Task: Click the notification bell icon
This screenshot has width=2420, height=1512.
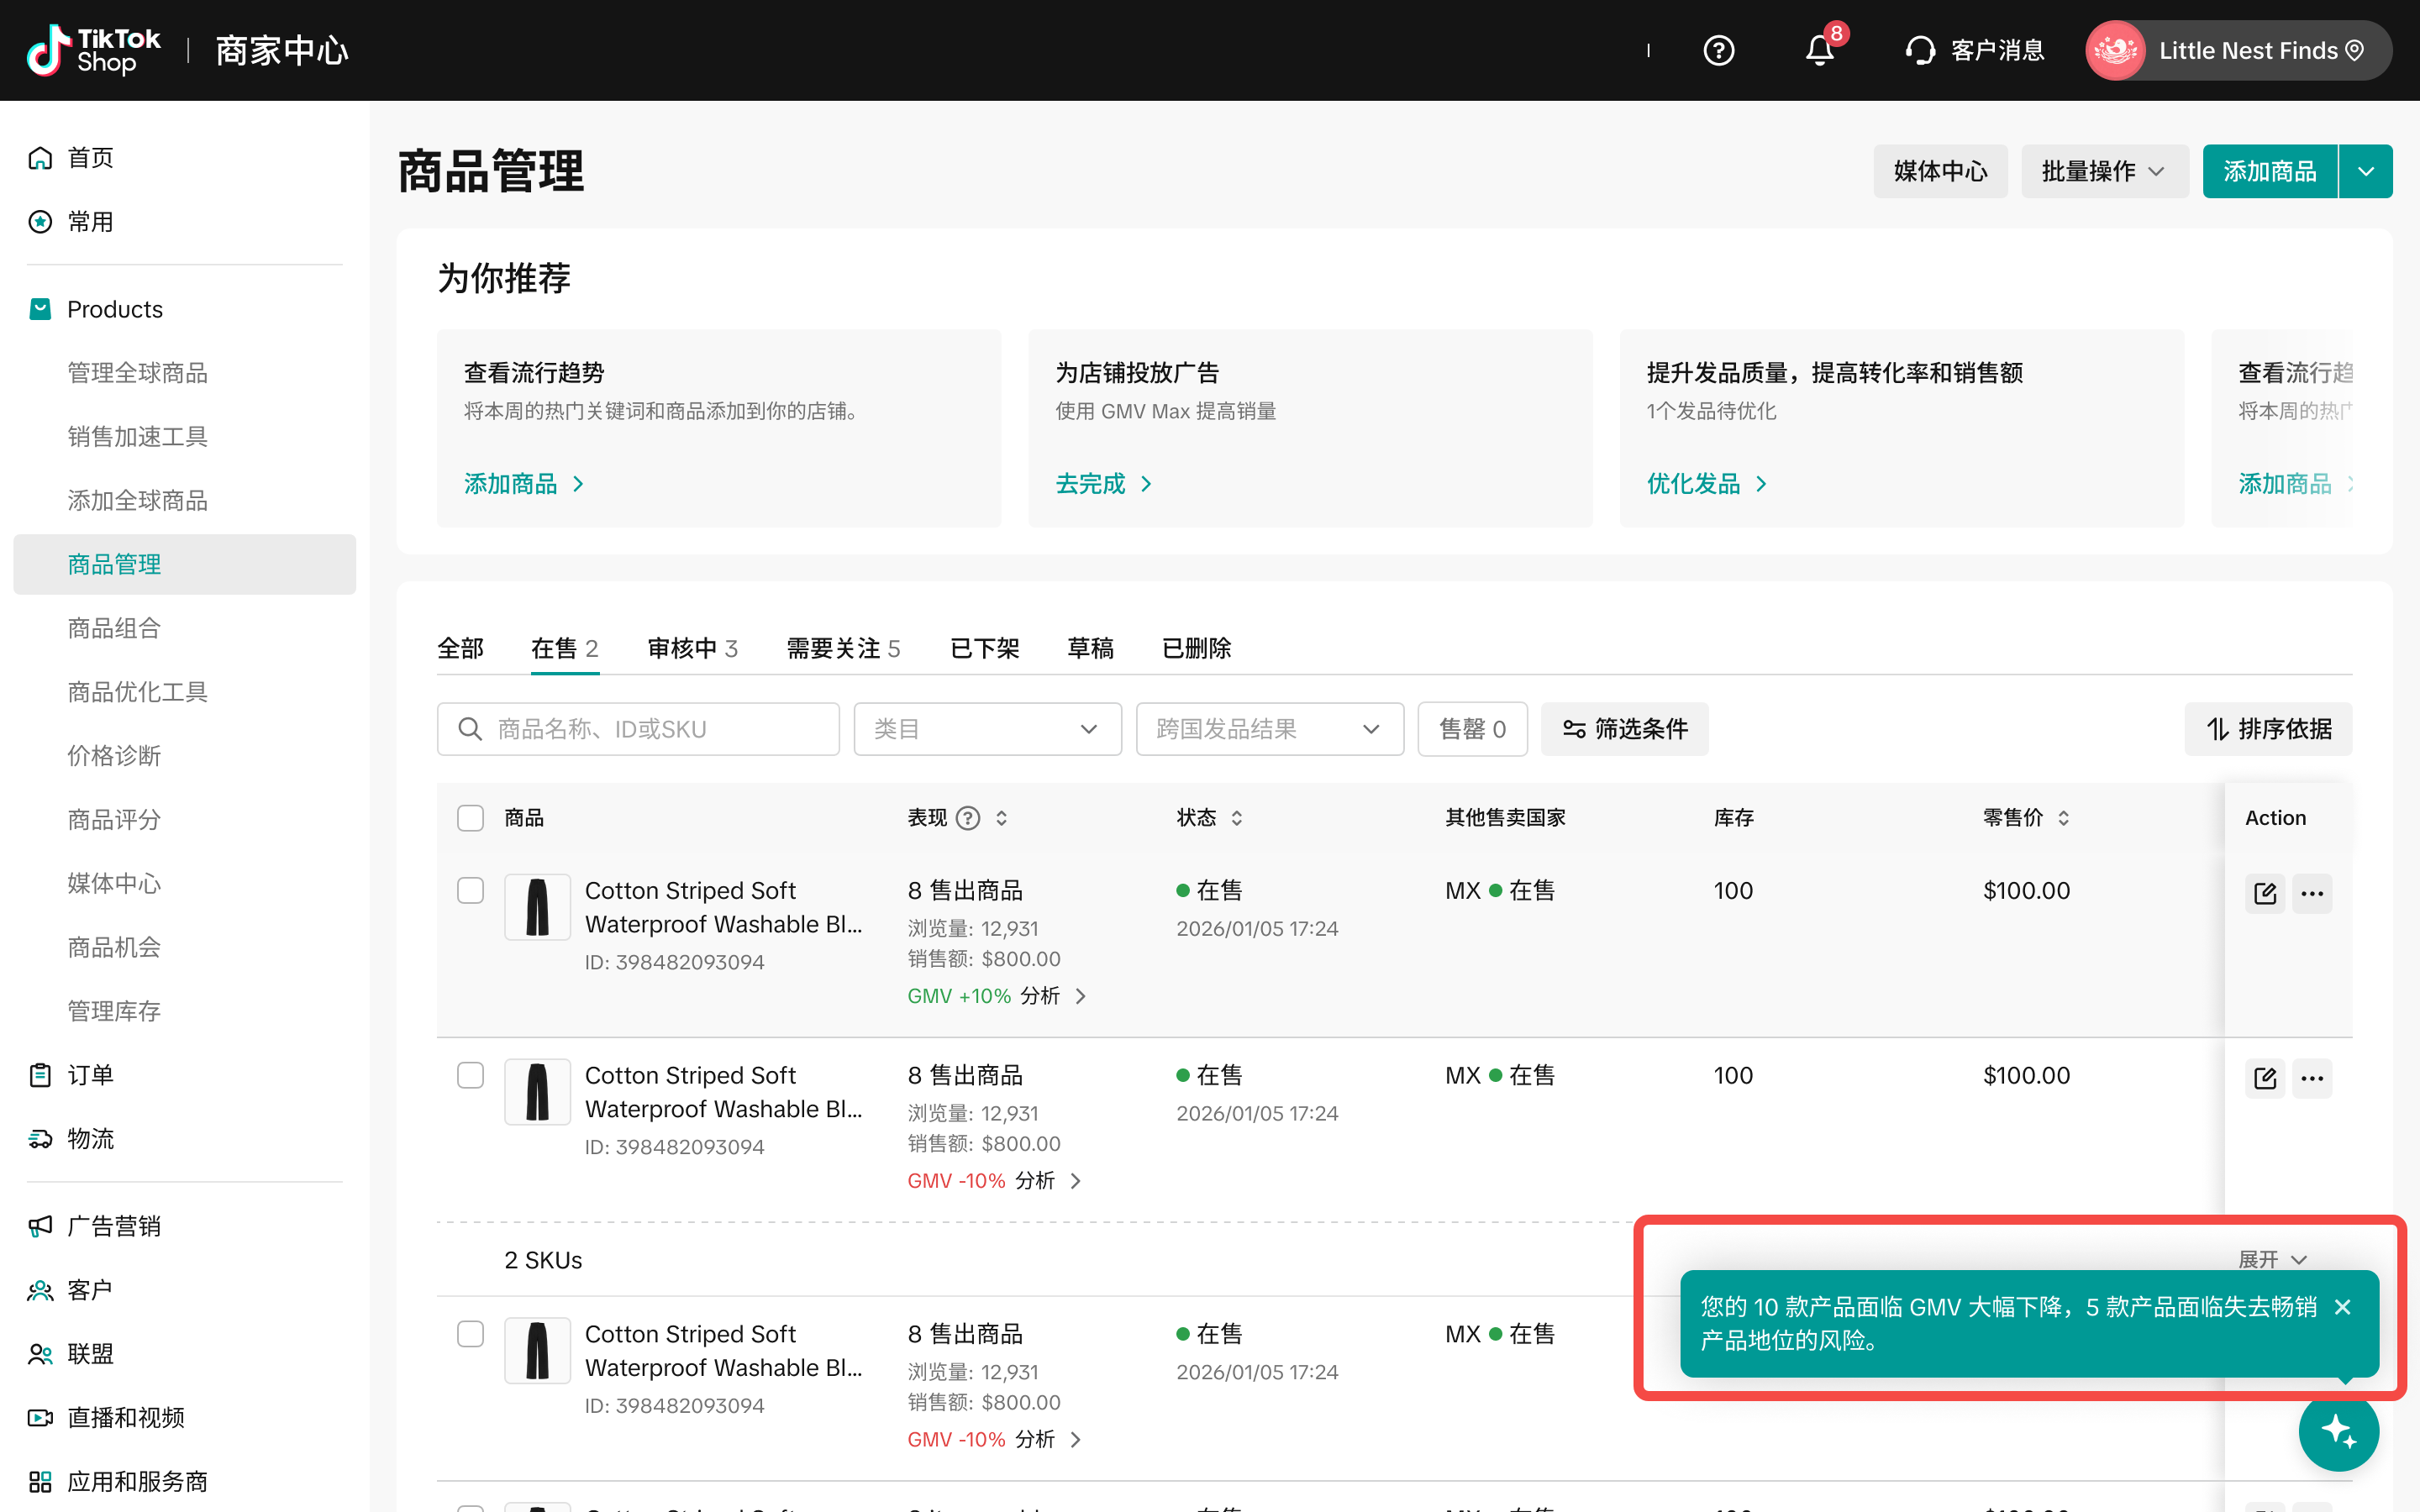Action: coord(1819,50)
